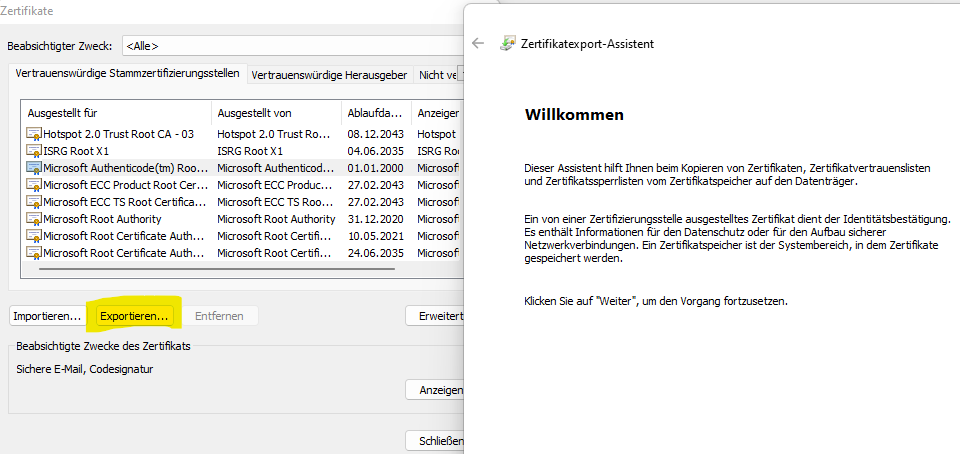Open the partially hidden 'Nicht ve...' tab
960x454 pixels.
coord(438,75)
